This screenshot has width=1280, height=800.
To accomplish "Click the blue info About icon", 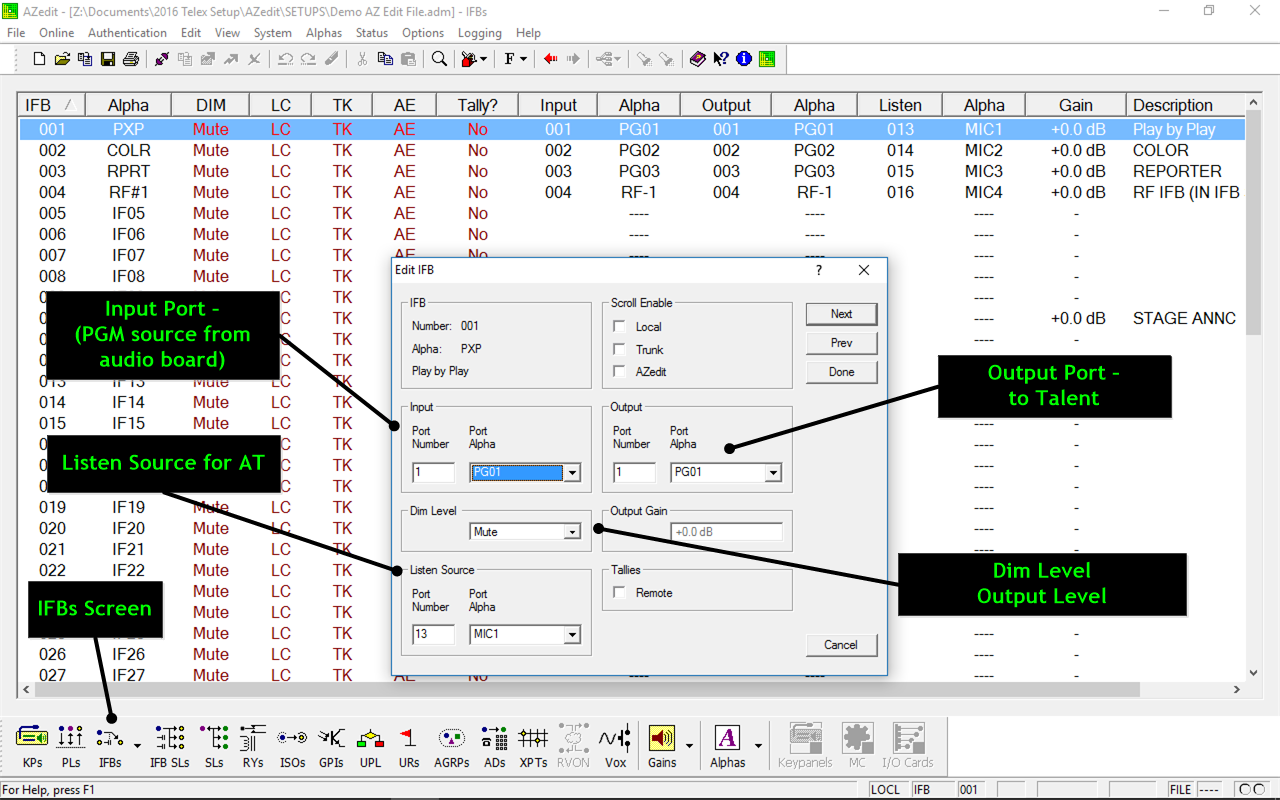I will pyautogui.click(x=743, y=59).
